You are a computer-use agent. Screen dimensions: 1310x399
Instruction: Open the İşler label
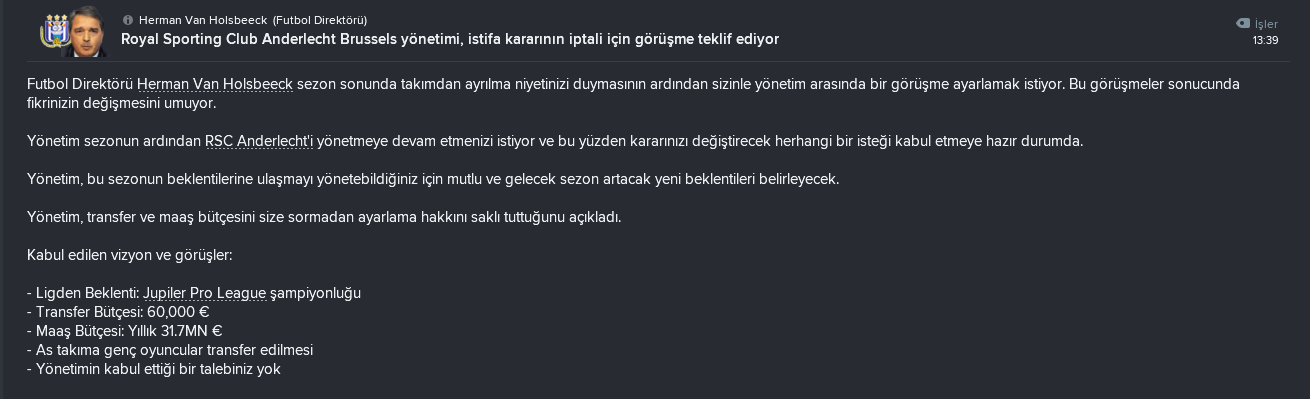point(1266,24)
